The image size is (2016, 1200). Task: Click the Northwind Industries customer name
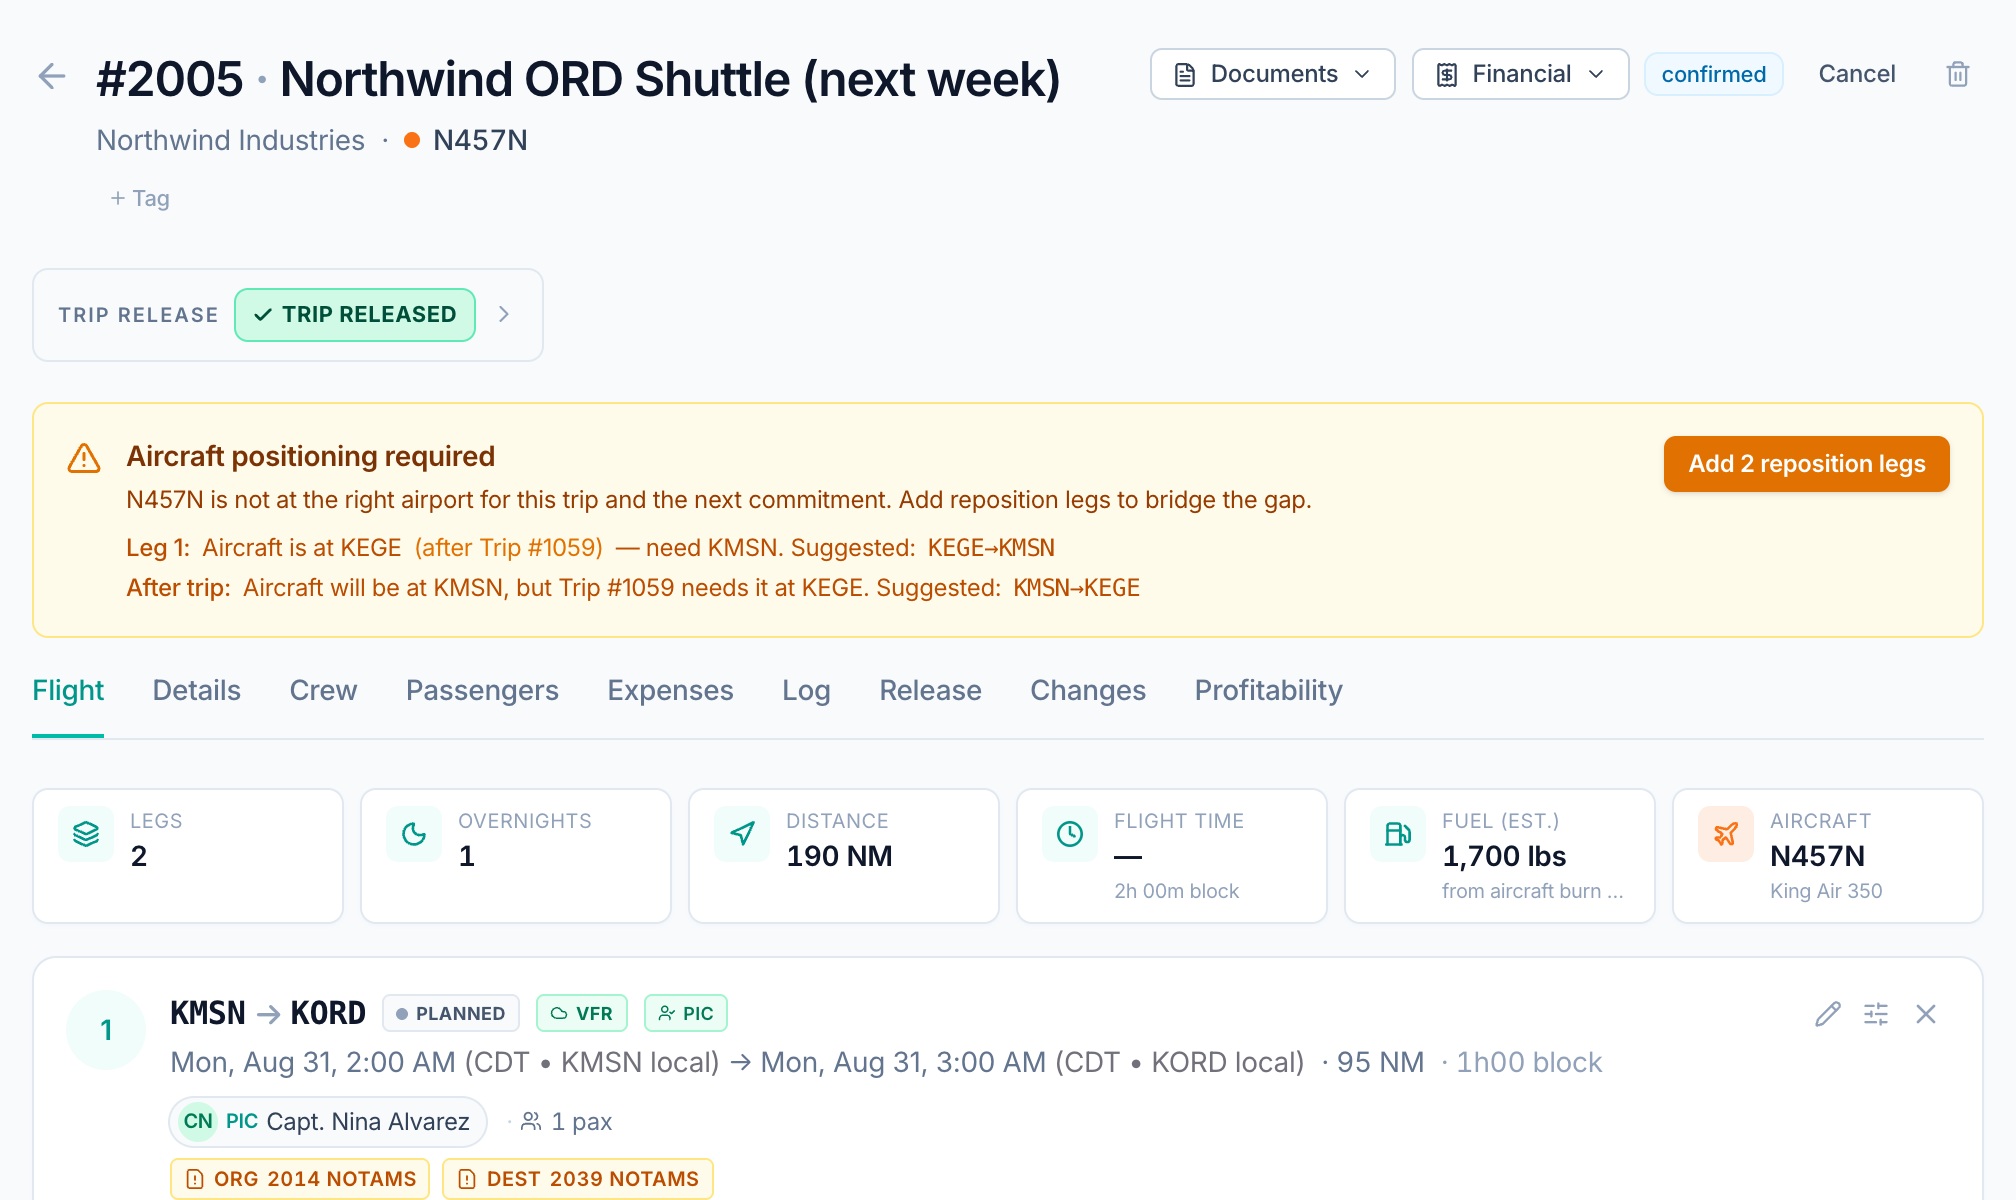(x=230, y=140)
